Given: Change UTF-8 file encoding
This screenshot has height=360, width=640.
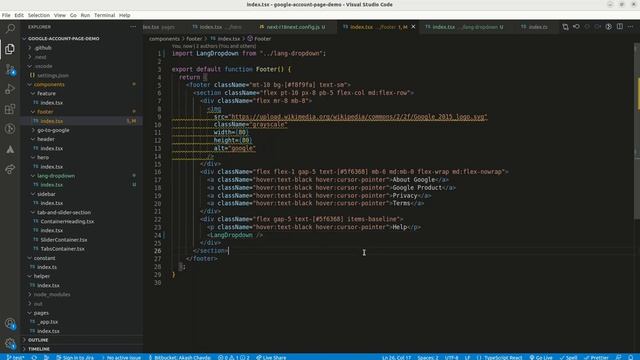Looking at the screenshot, I should (x=451, y=357).
